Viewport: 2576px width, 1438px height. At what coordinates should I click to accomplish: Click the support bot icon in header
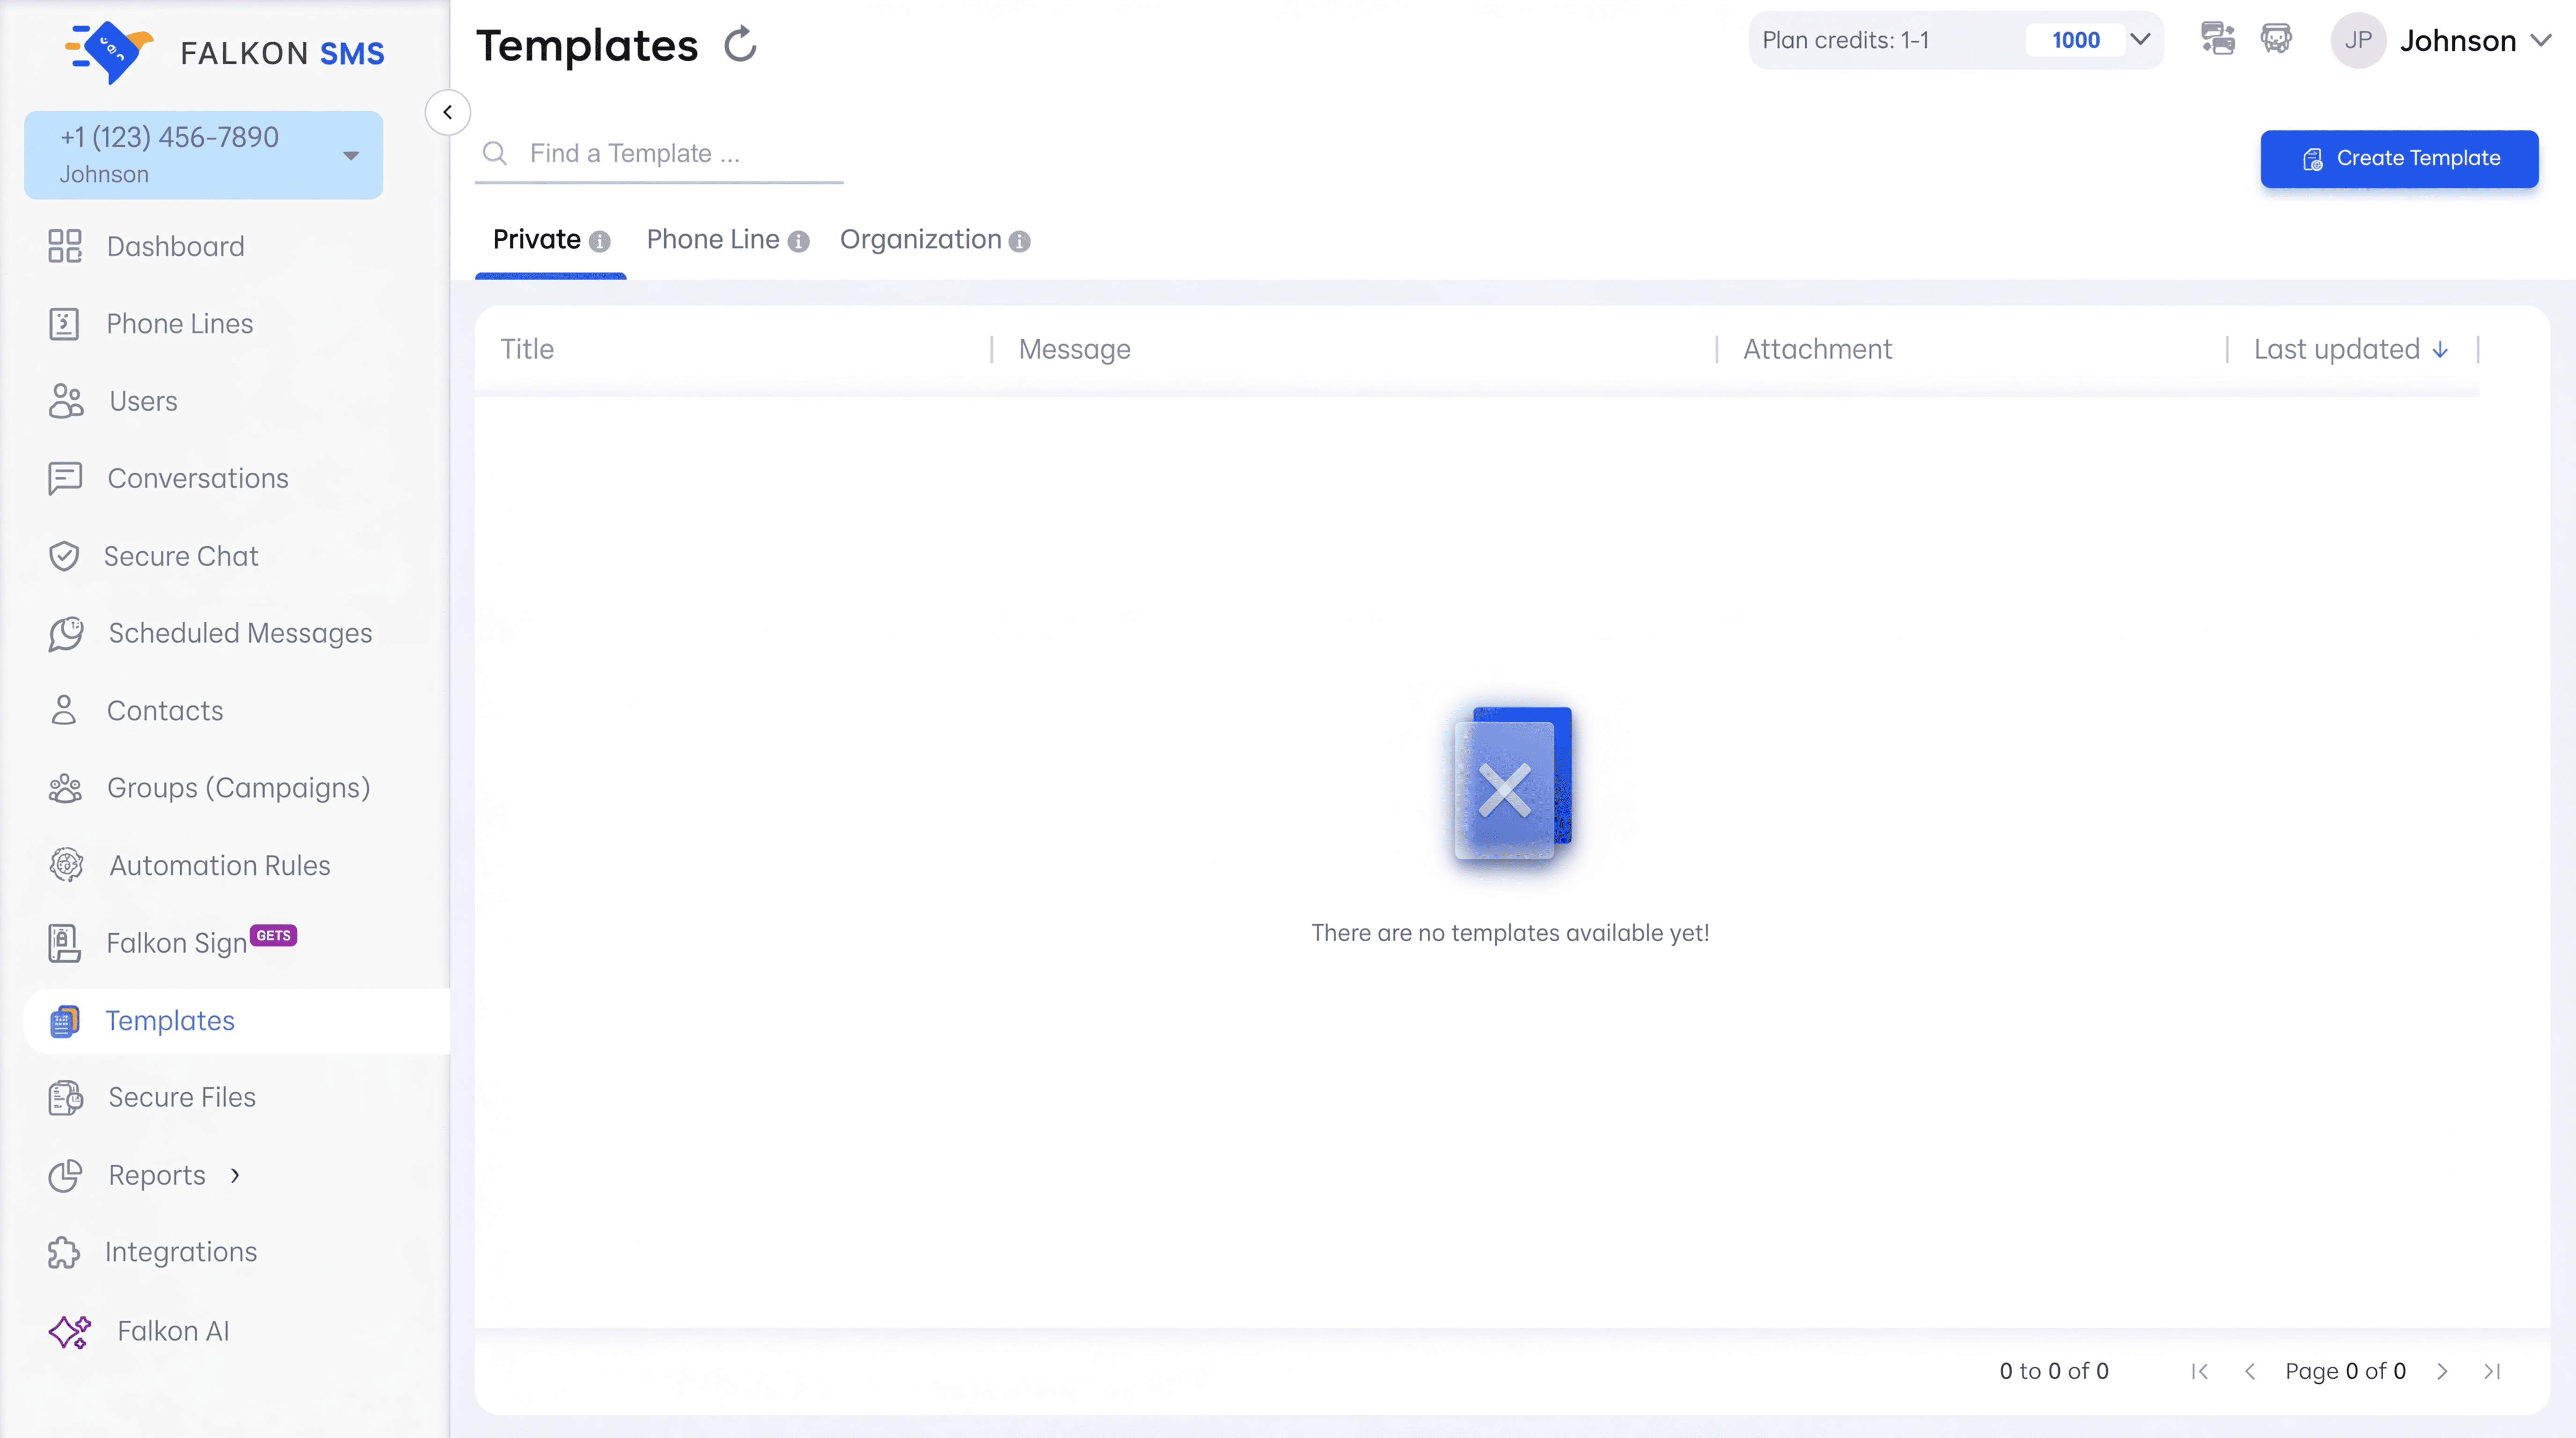[x=2277, y=39]
